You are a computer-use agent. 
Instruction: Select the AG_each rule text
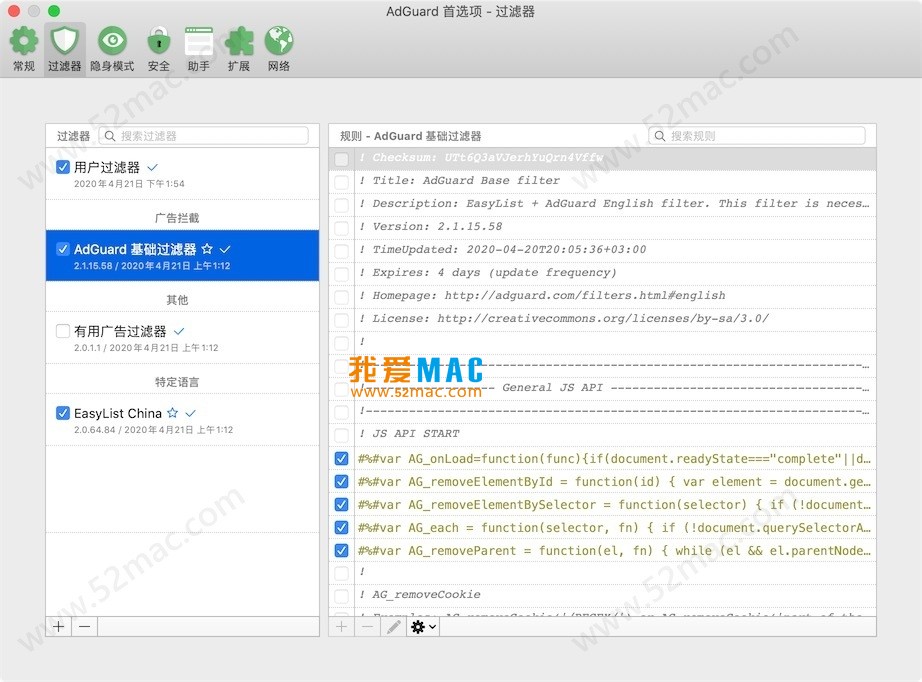614,528
